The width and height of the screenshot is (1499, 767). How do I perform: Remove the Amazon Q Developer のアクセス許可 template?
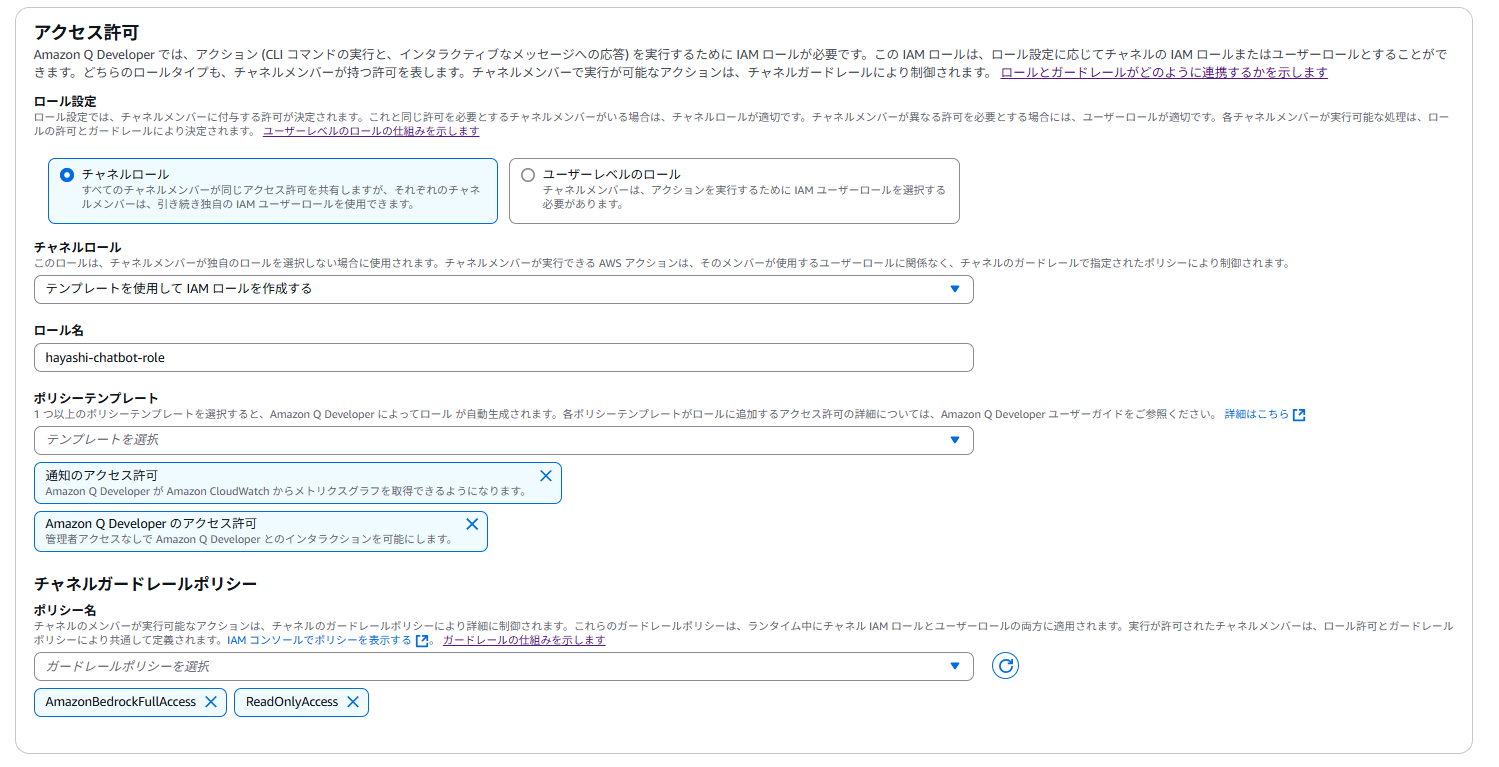(472, 524)
